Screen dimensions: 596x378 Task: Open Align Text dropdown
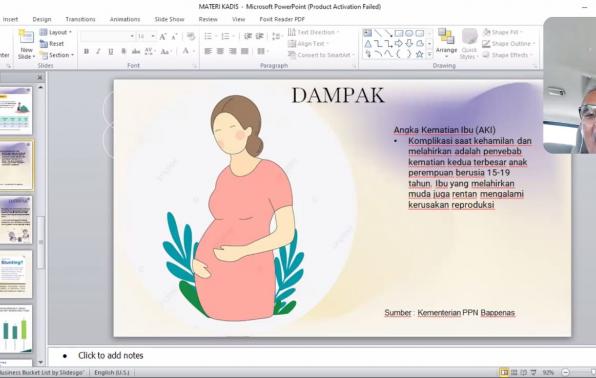pyautogui.click(x=308, y=44)
